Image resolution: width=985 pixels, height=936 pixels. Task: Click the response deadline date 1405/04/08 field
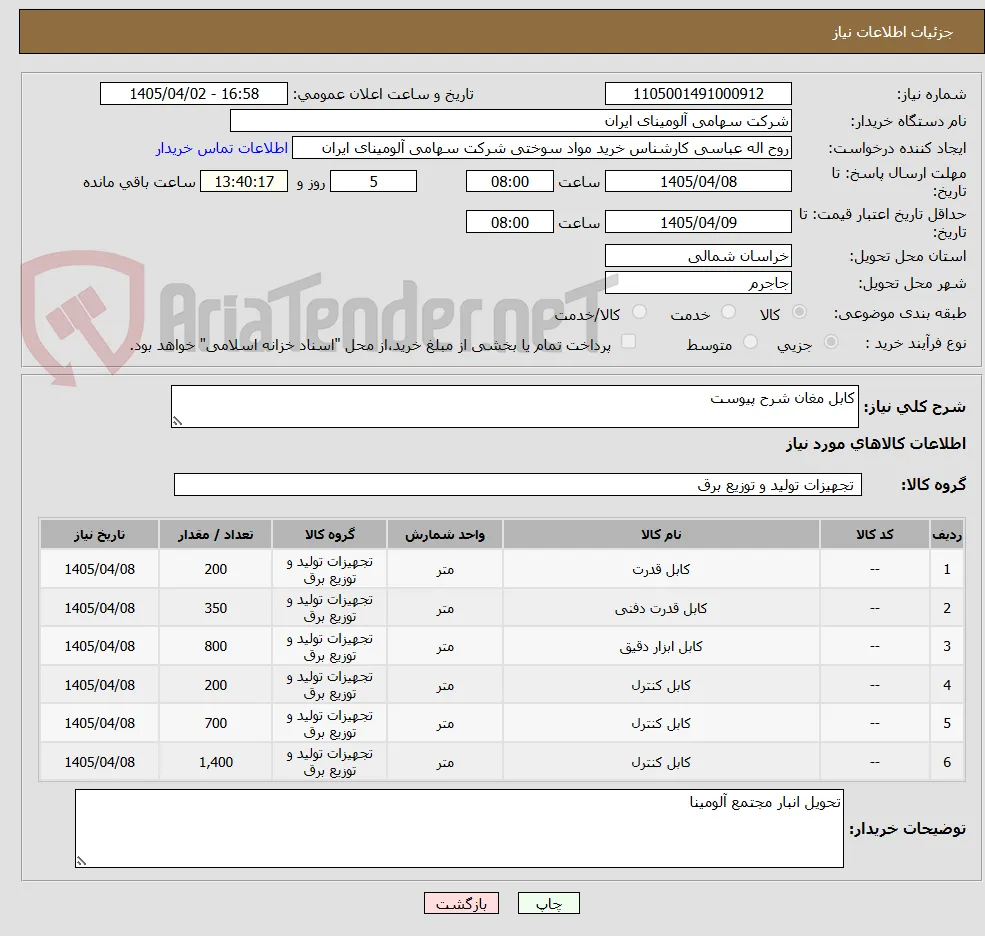pos(698,182)
